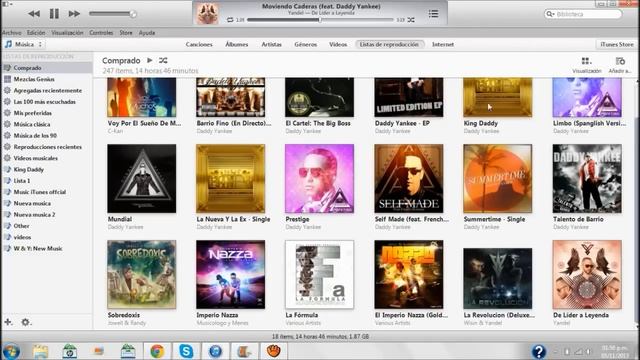
Task: Switch to the Canciones tab
Action: point(199,44)
